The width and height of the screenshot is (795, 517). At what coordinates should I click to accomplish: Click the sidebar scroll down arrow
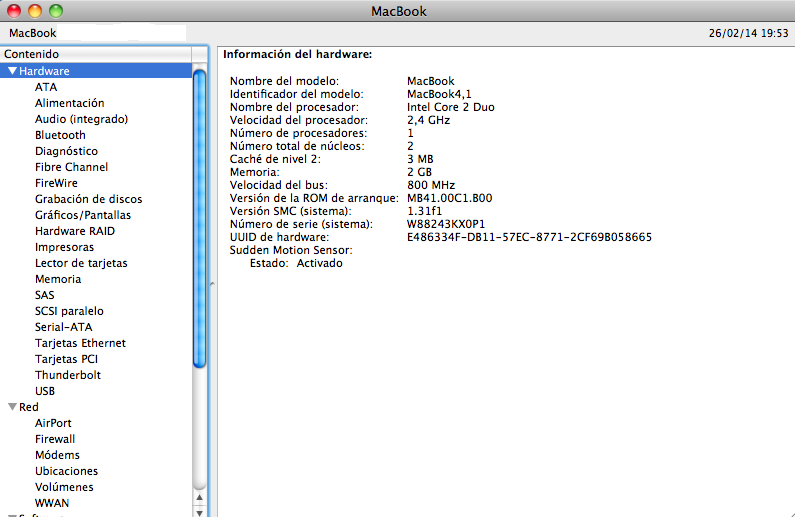click(x=199, y=512)
